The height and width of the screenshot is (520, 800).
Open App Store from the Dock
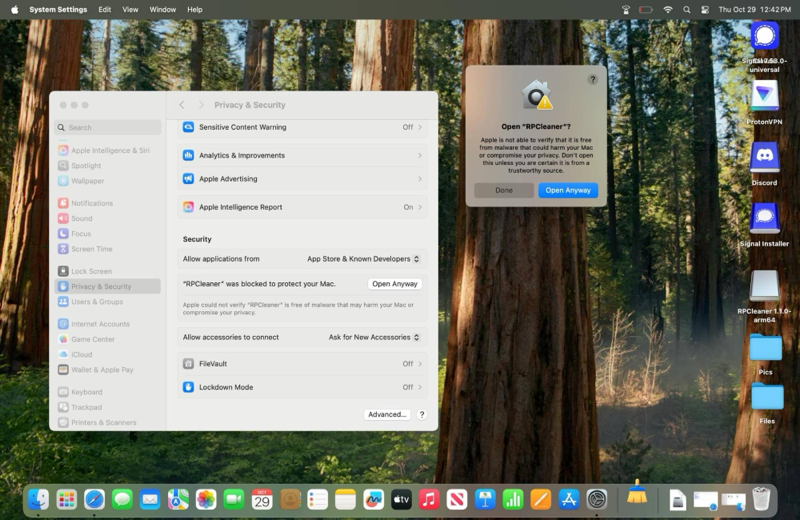568,500
